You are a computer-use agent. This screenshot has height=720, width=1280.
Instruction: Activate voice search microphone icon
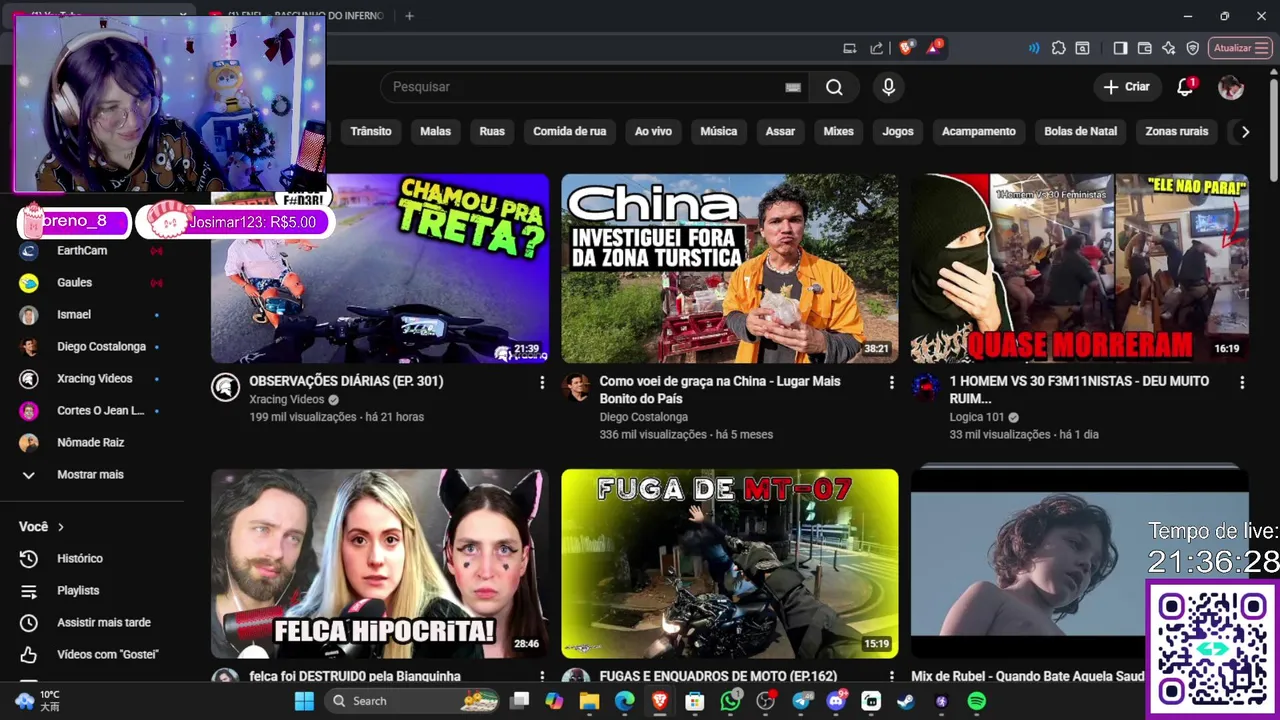click(888, 87)
